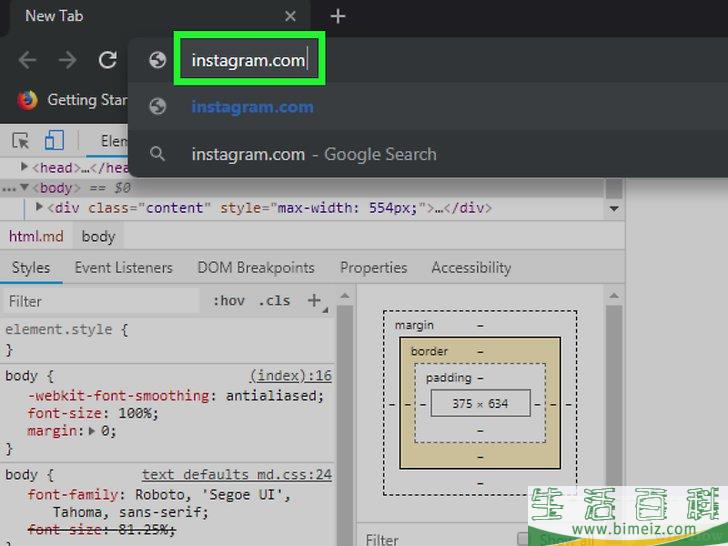
Task: Open the (index):16 source link
Action: [291, 375]
